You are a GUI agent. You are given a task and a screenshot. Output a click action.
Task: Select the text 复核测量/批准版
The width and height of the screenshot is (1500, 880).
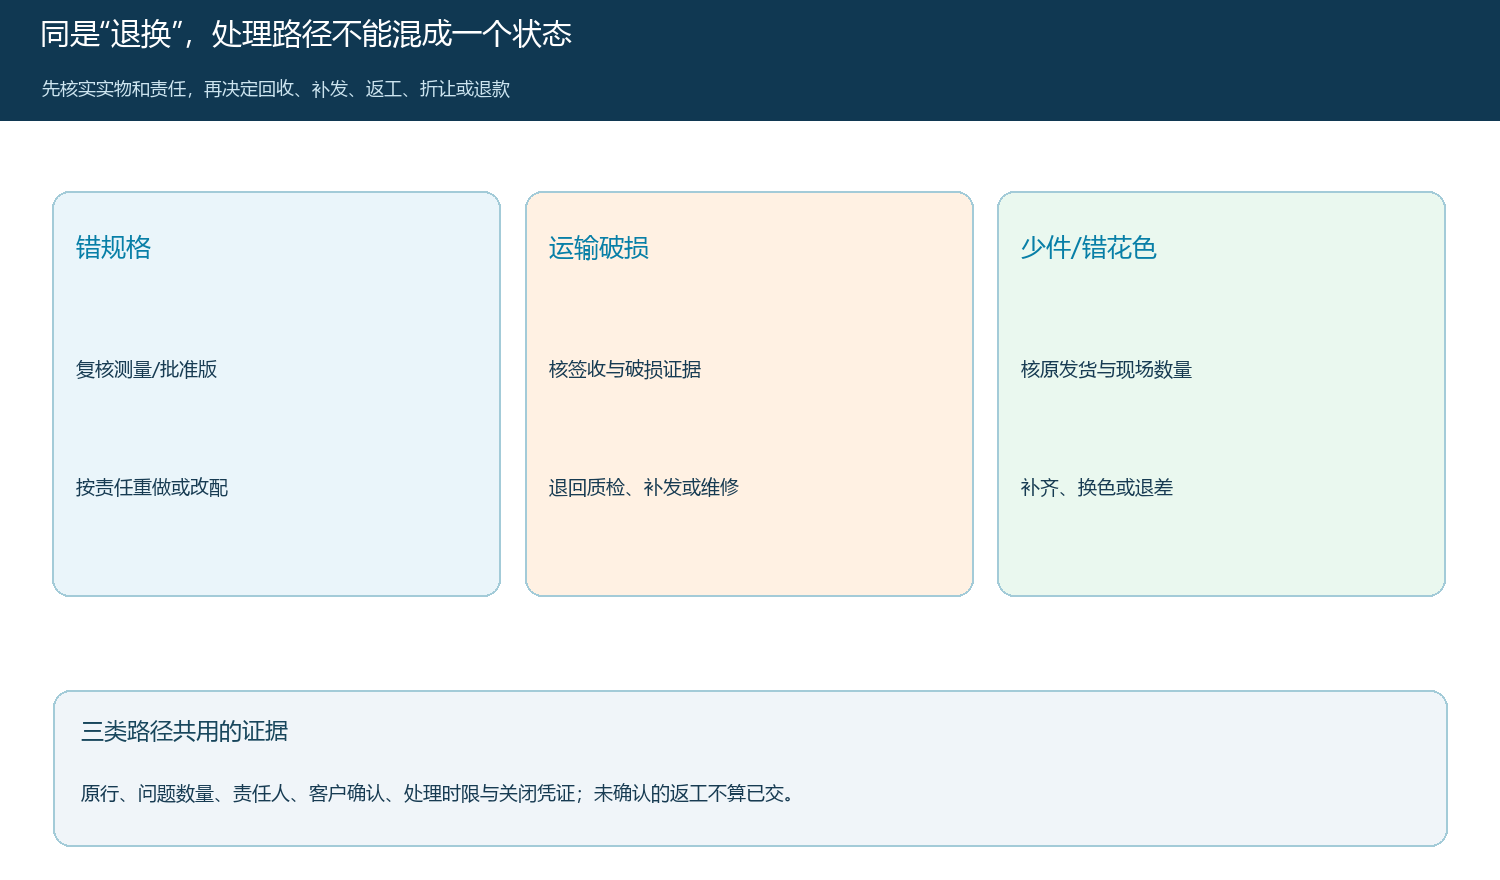(x=146, y=370)
